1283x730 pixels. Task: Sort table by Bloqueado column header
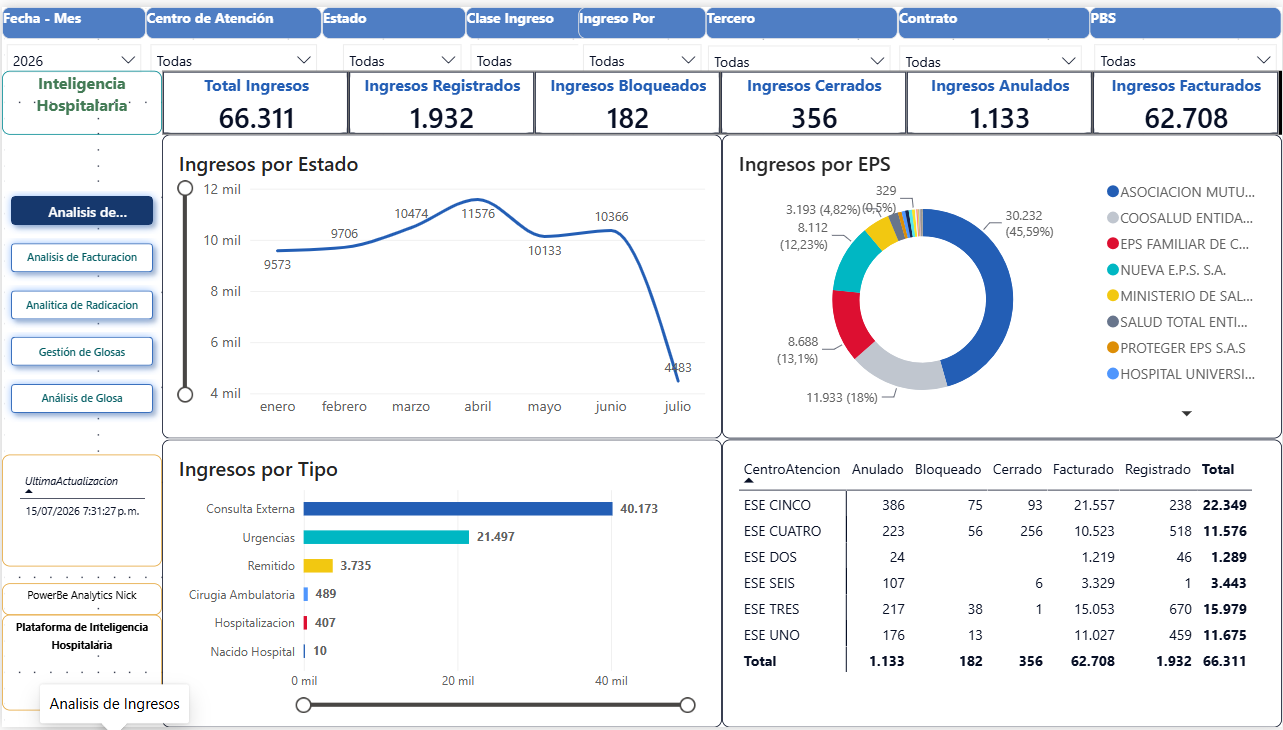(948, 469)
